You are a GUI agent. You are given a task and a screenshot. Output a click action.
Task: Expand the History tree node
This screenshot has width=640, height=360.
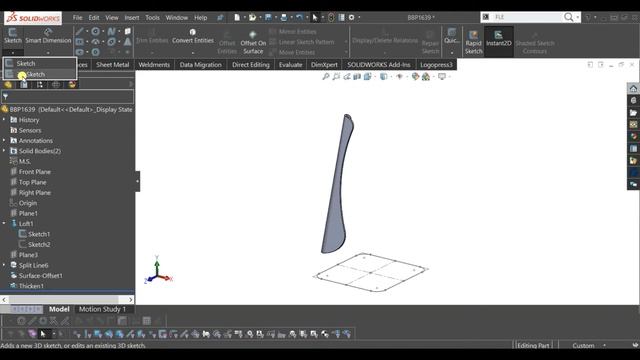point(4,120)
